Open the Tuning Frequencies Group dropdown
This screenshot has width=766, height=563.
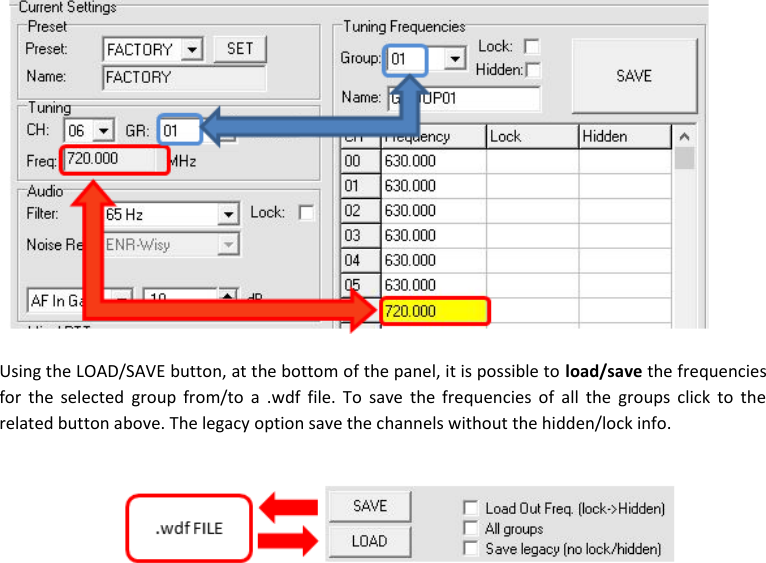[x=455, y=59]
